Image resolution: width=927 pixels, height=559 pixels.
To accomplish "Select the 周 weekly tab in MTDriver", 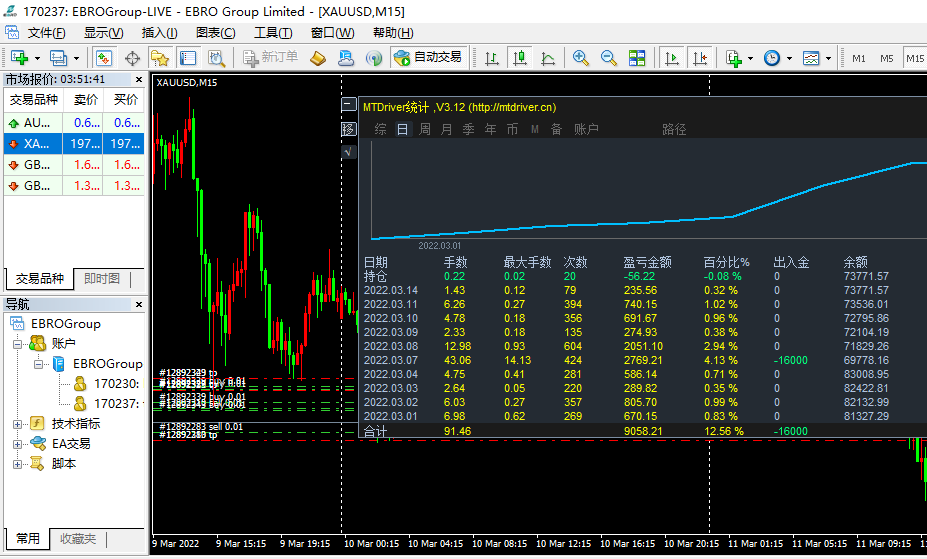I will [x=424, y=129].
